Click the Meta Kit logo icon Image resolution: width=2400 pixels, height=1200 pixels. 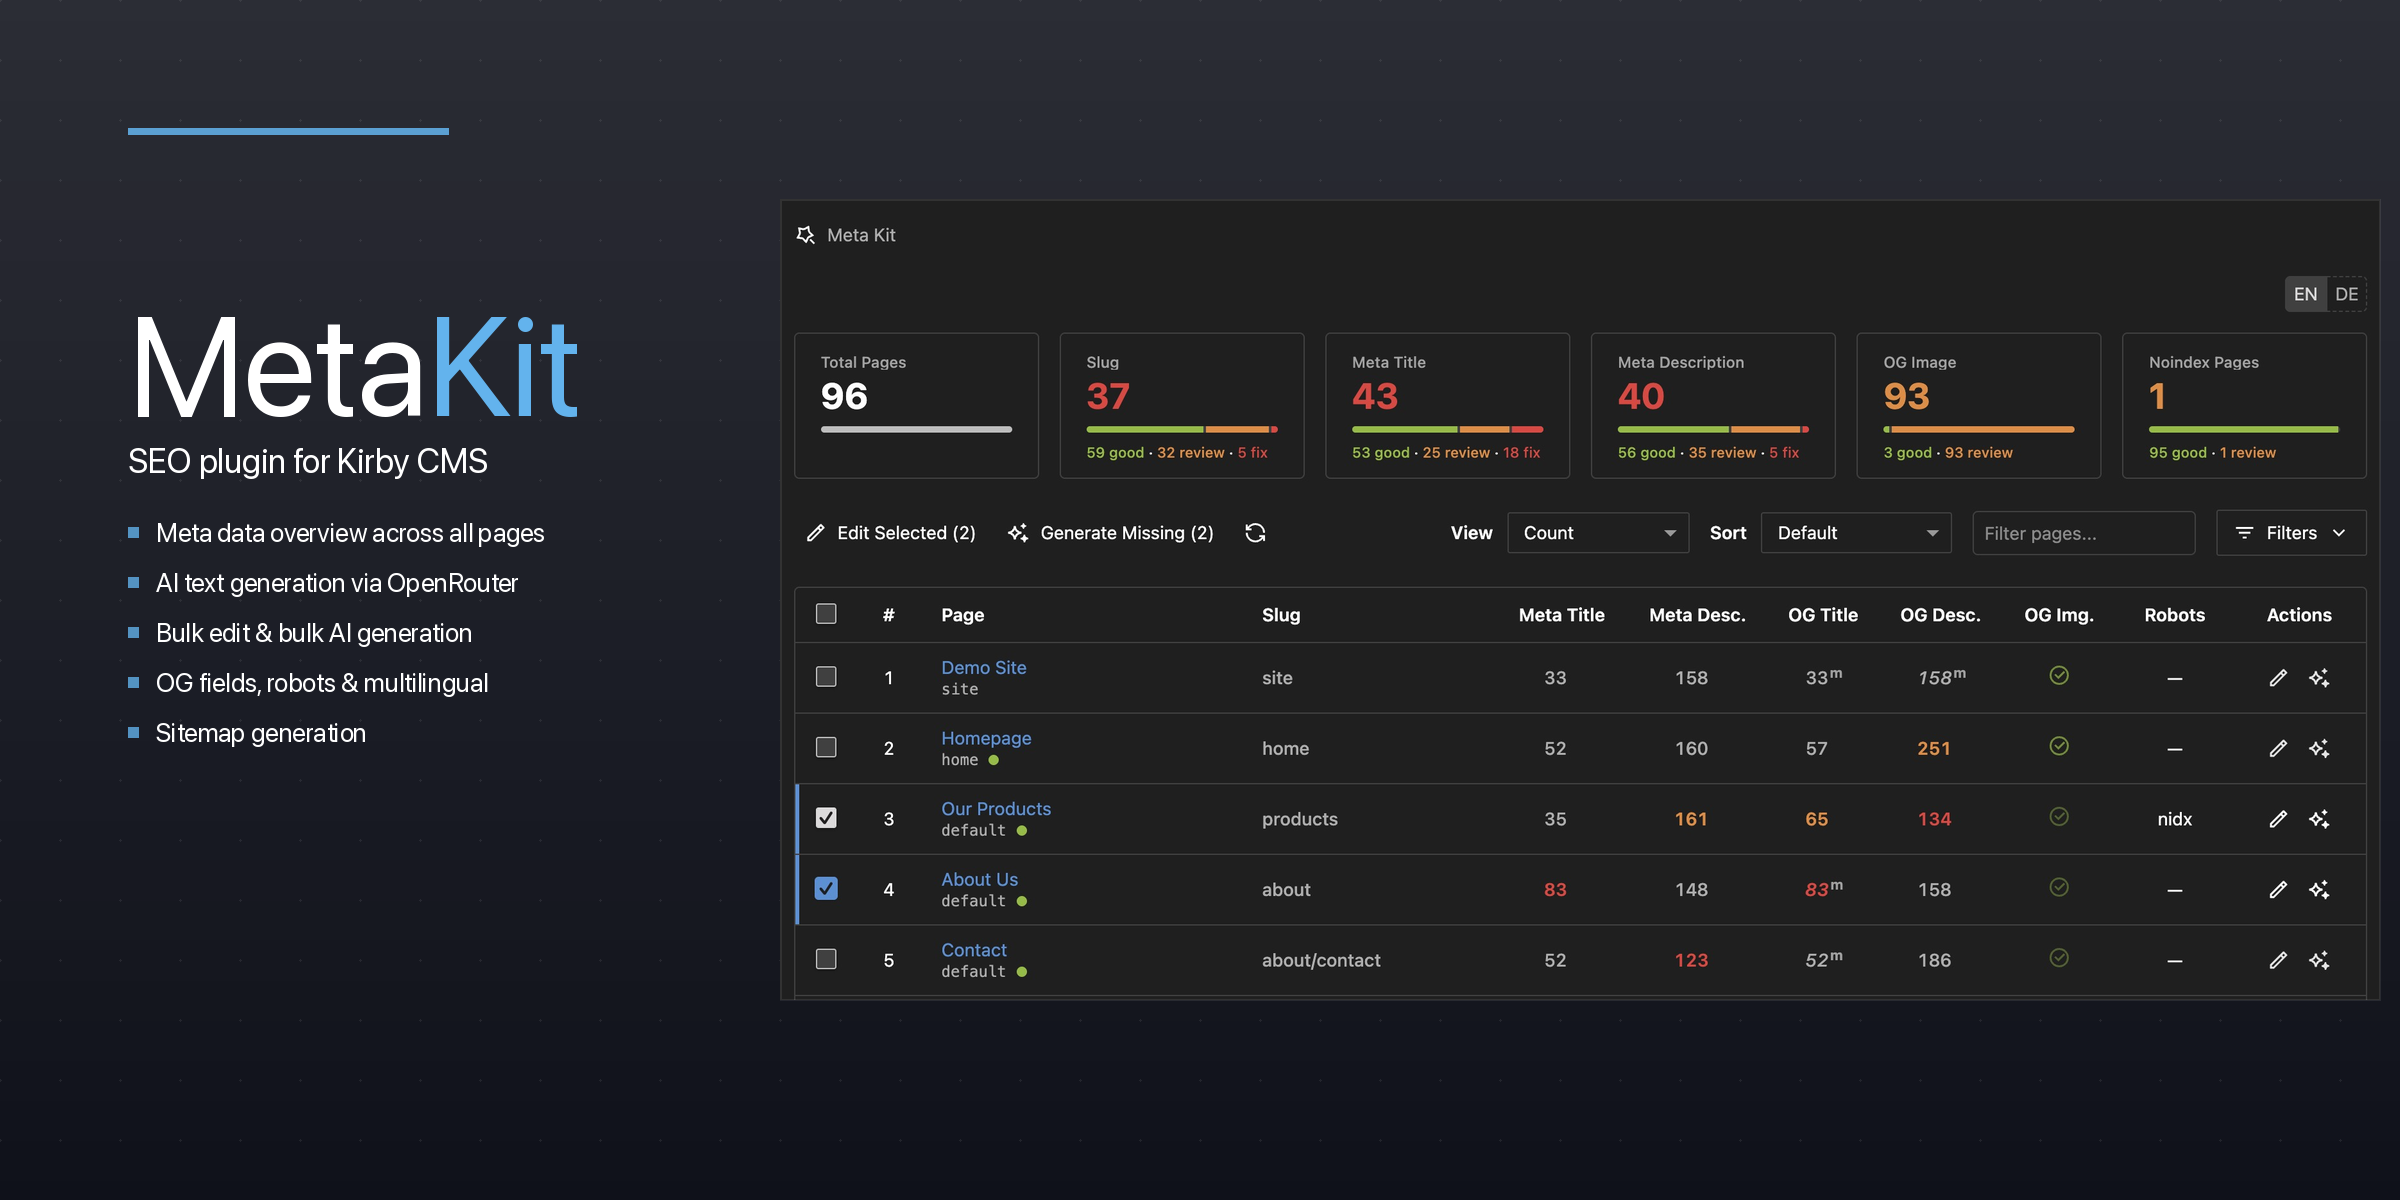click(x=805, y=235)
